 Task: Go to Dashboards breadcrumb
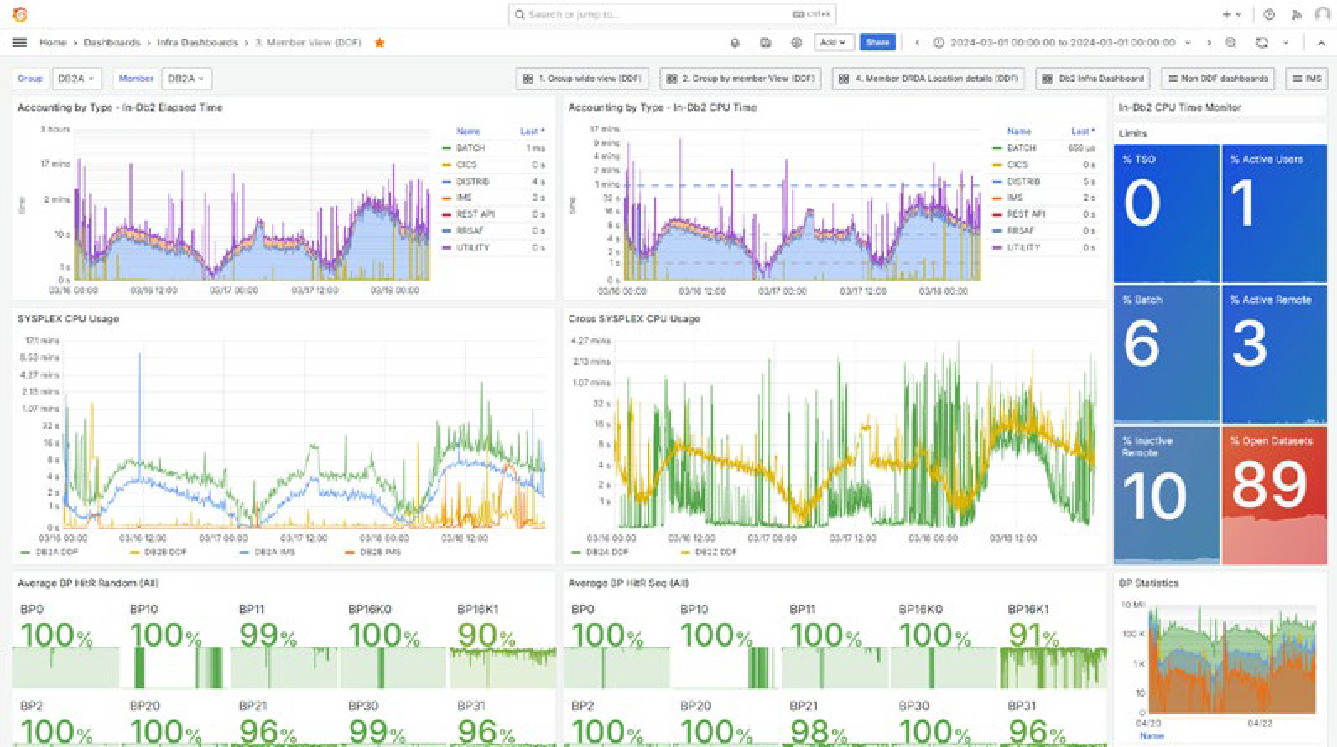[x=112, y=43]
